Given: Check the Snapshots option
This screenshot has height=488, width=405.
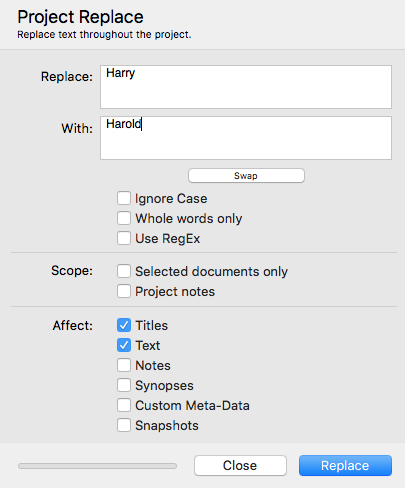Looking at the screenshot, I should 124,425.
